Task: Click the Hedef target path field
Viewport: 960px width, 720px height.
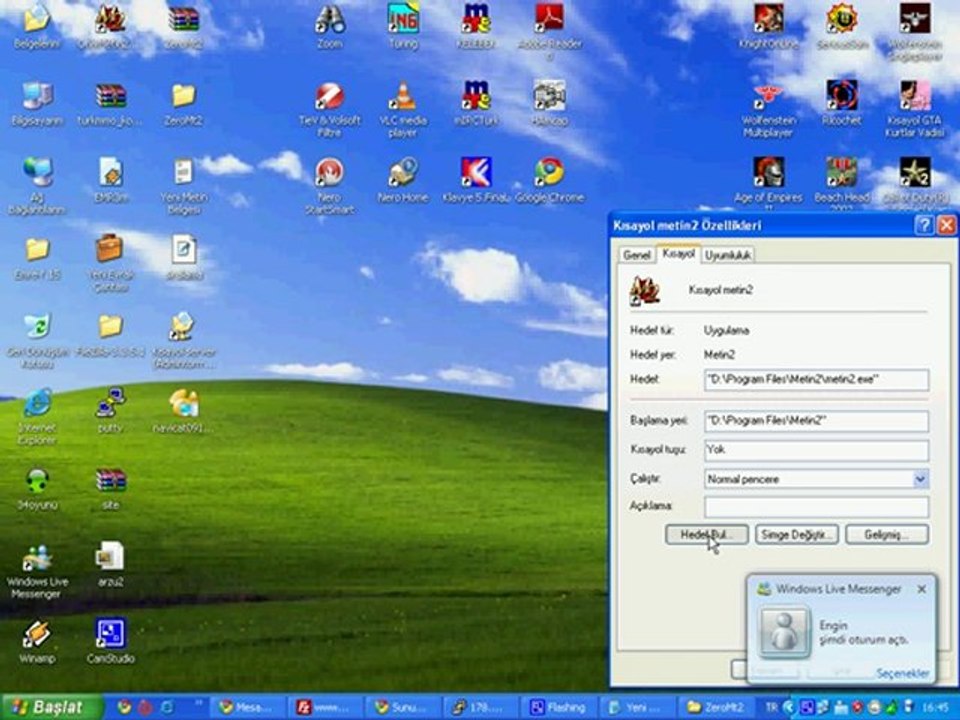Action: 816,380
